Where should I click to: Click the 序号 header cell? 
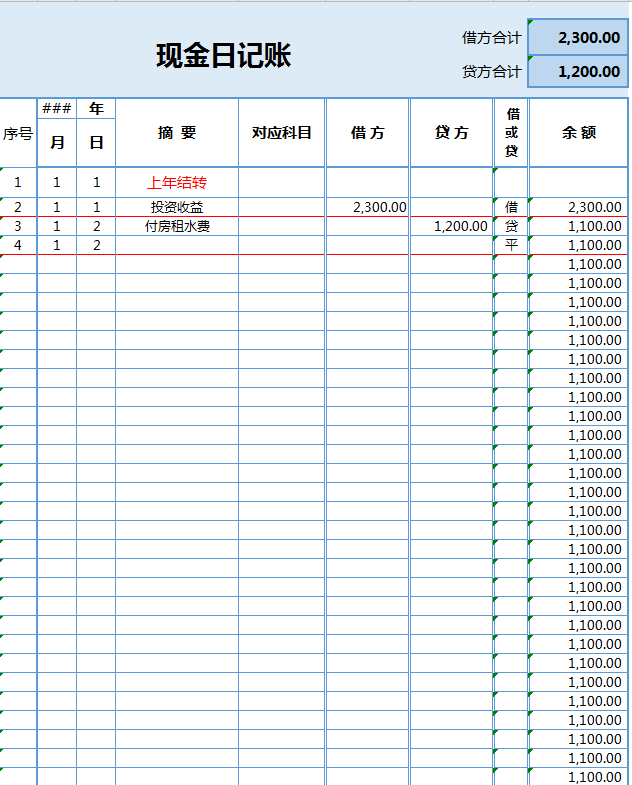(18, 133)
